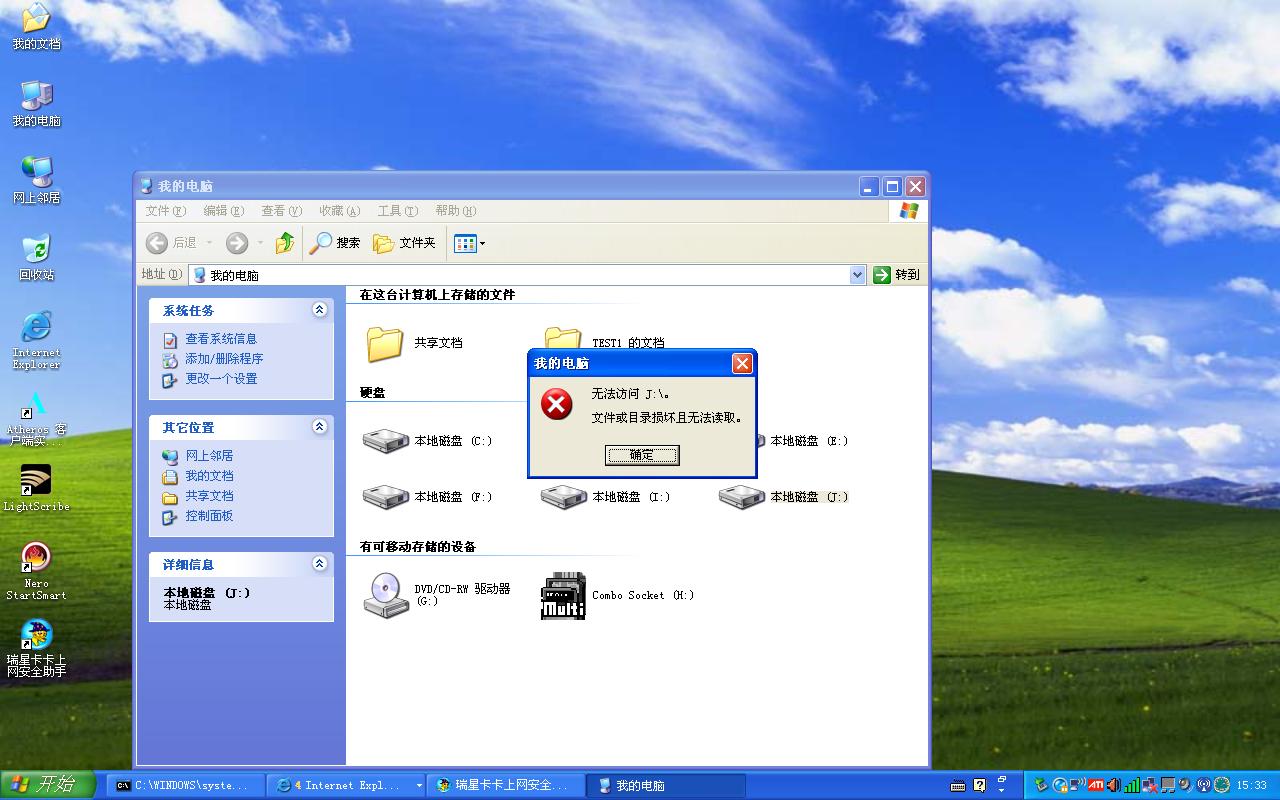Open 控制面板 in the side panel
This screenshot has height=800, width=1280.
209,516
